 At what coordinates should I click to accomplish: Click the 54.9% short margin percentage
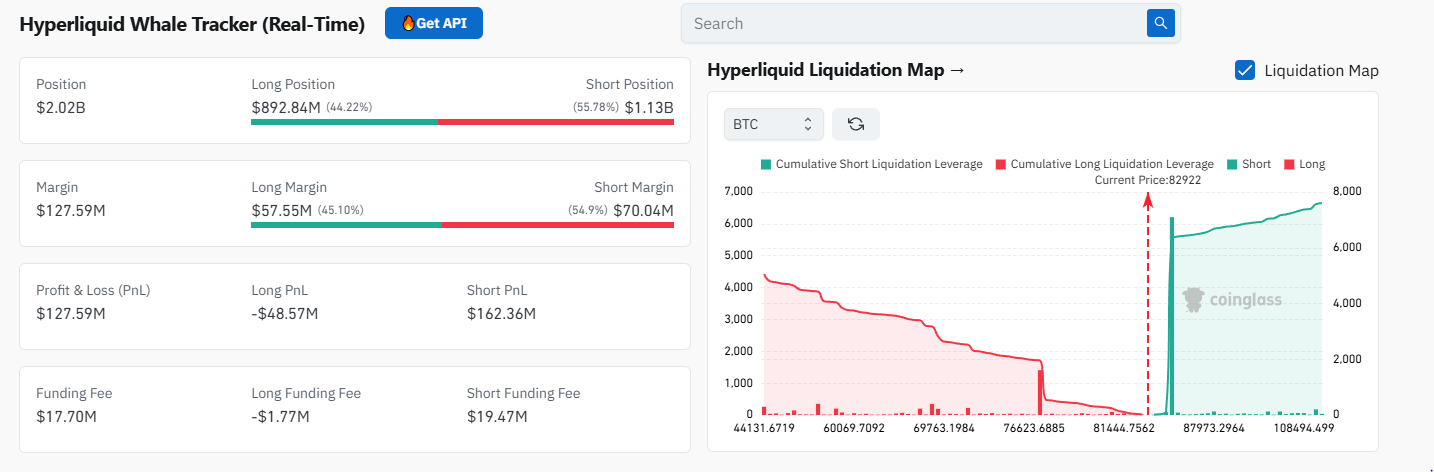[588, 210]
